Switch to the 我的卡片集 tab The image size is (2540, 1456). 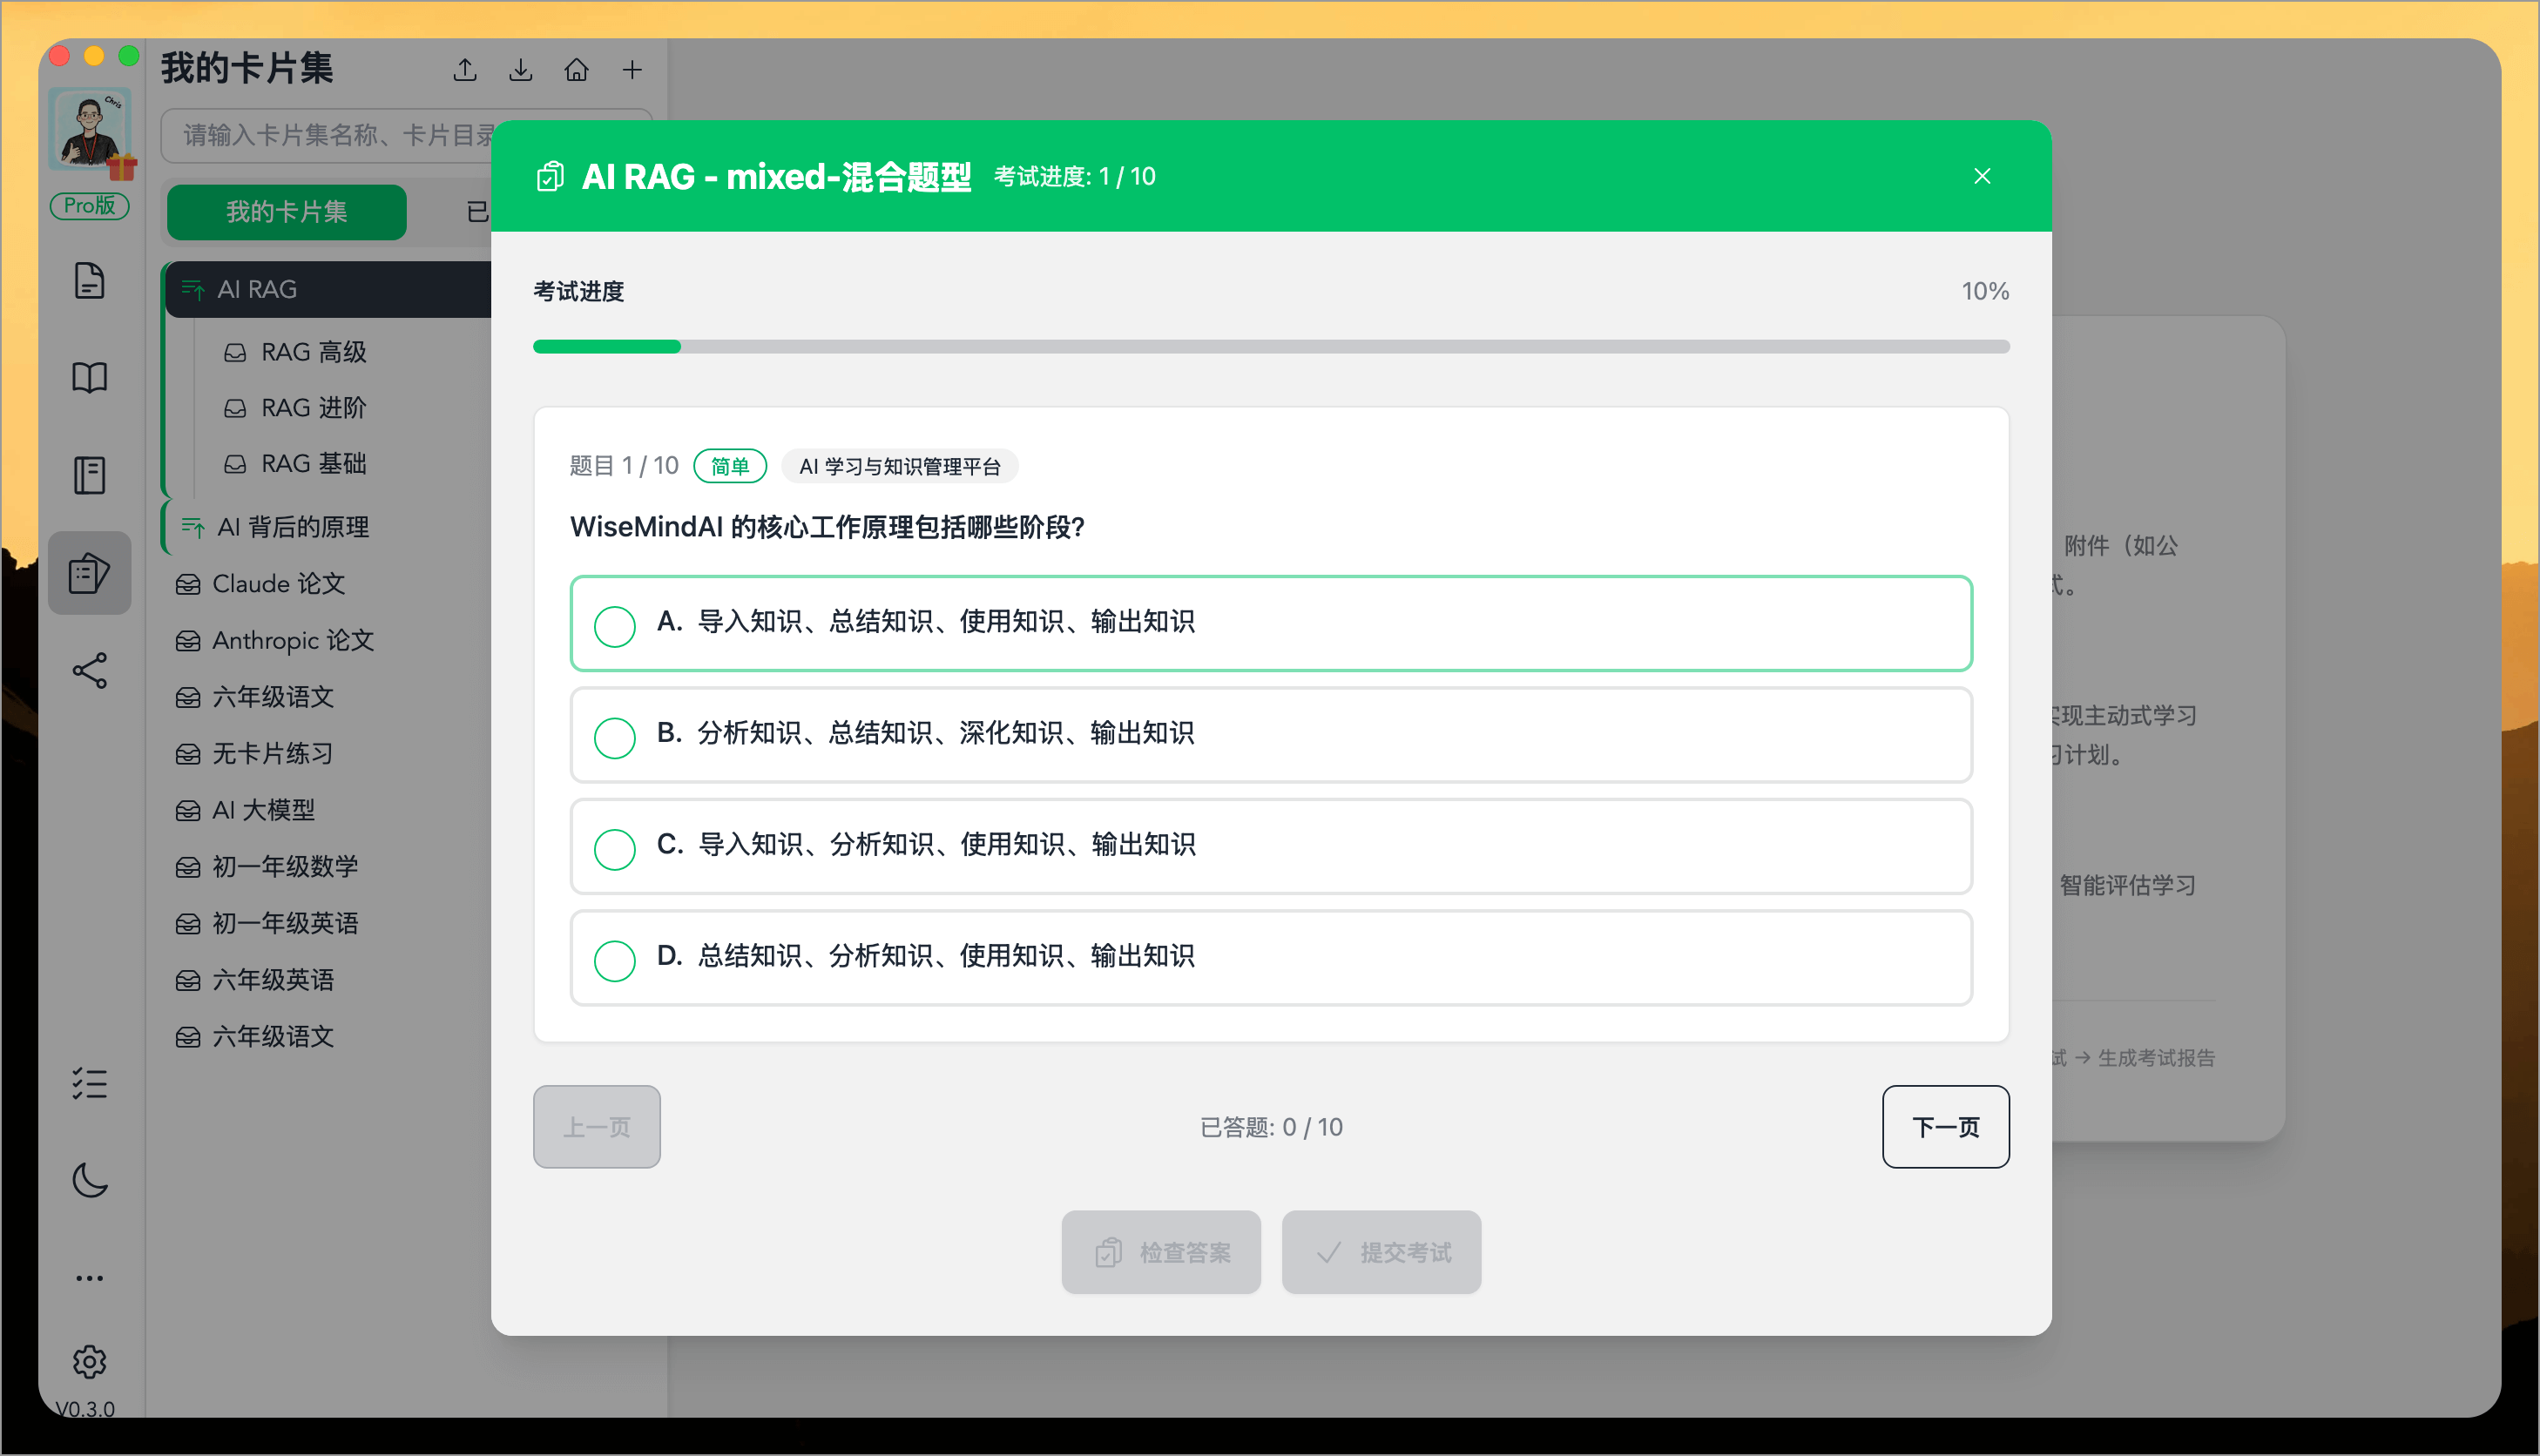[x=286, y=212]
